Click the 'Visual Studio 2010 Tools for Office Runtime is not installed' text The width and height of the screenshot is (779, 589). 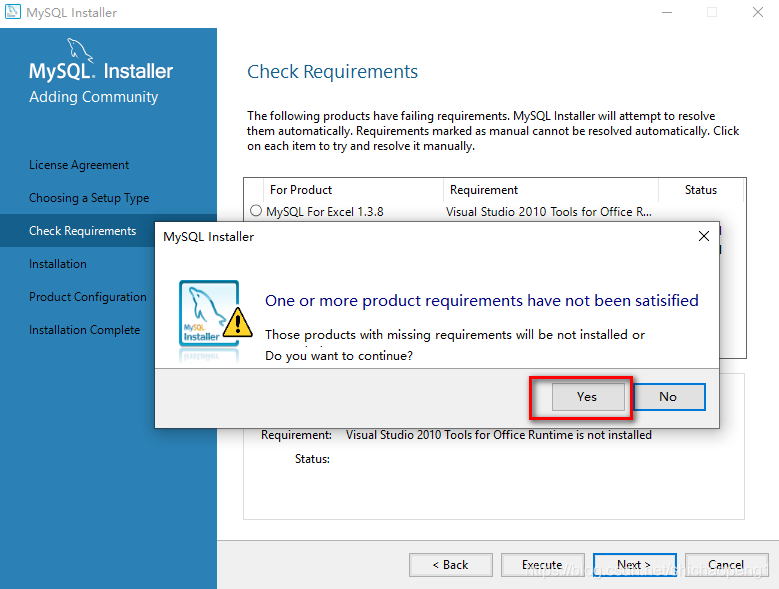pos(499,435)
